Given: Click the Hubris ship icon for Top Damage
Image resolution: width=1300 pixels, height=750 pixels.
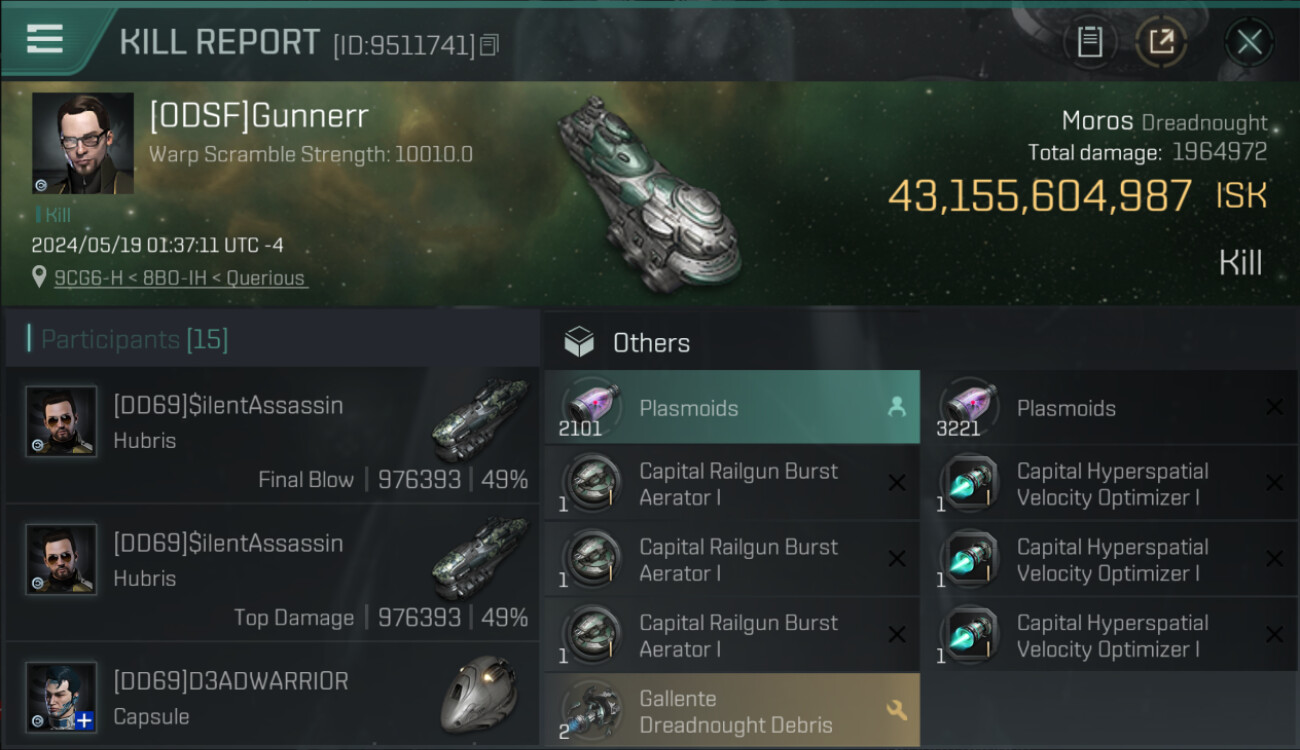Looking at the screenshot, I should (480, 559).
